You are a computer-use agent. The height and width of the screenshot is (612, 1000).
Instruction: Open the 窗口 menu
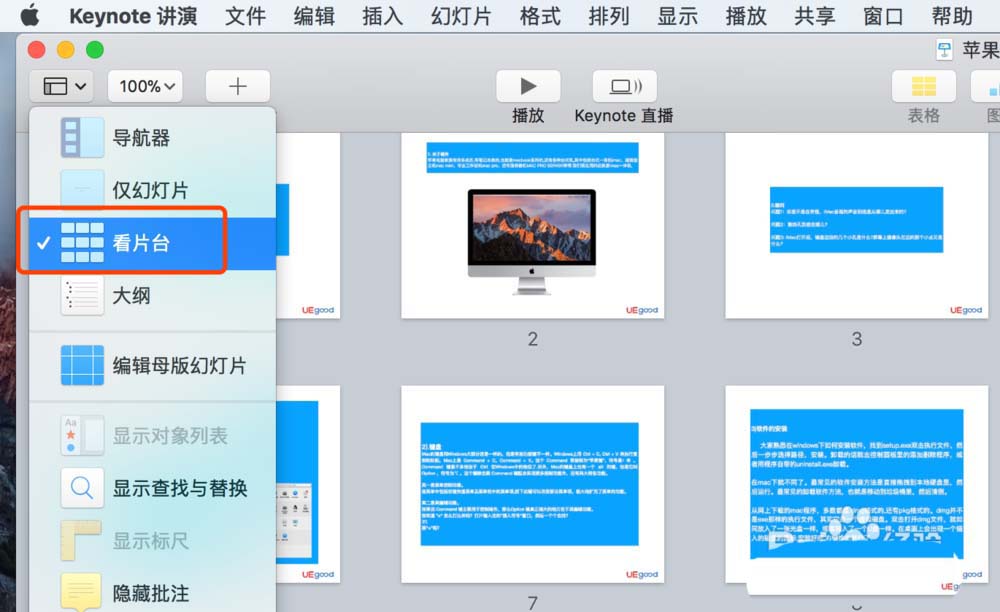click(x=883, y=16)
